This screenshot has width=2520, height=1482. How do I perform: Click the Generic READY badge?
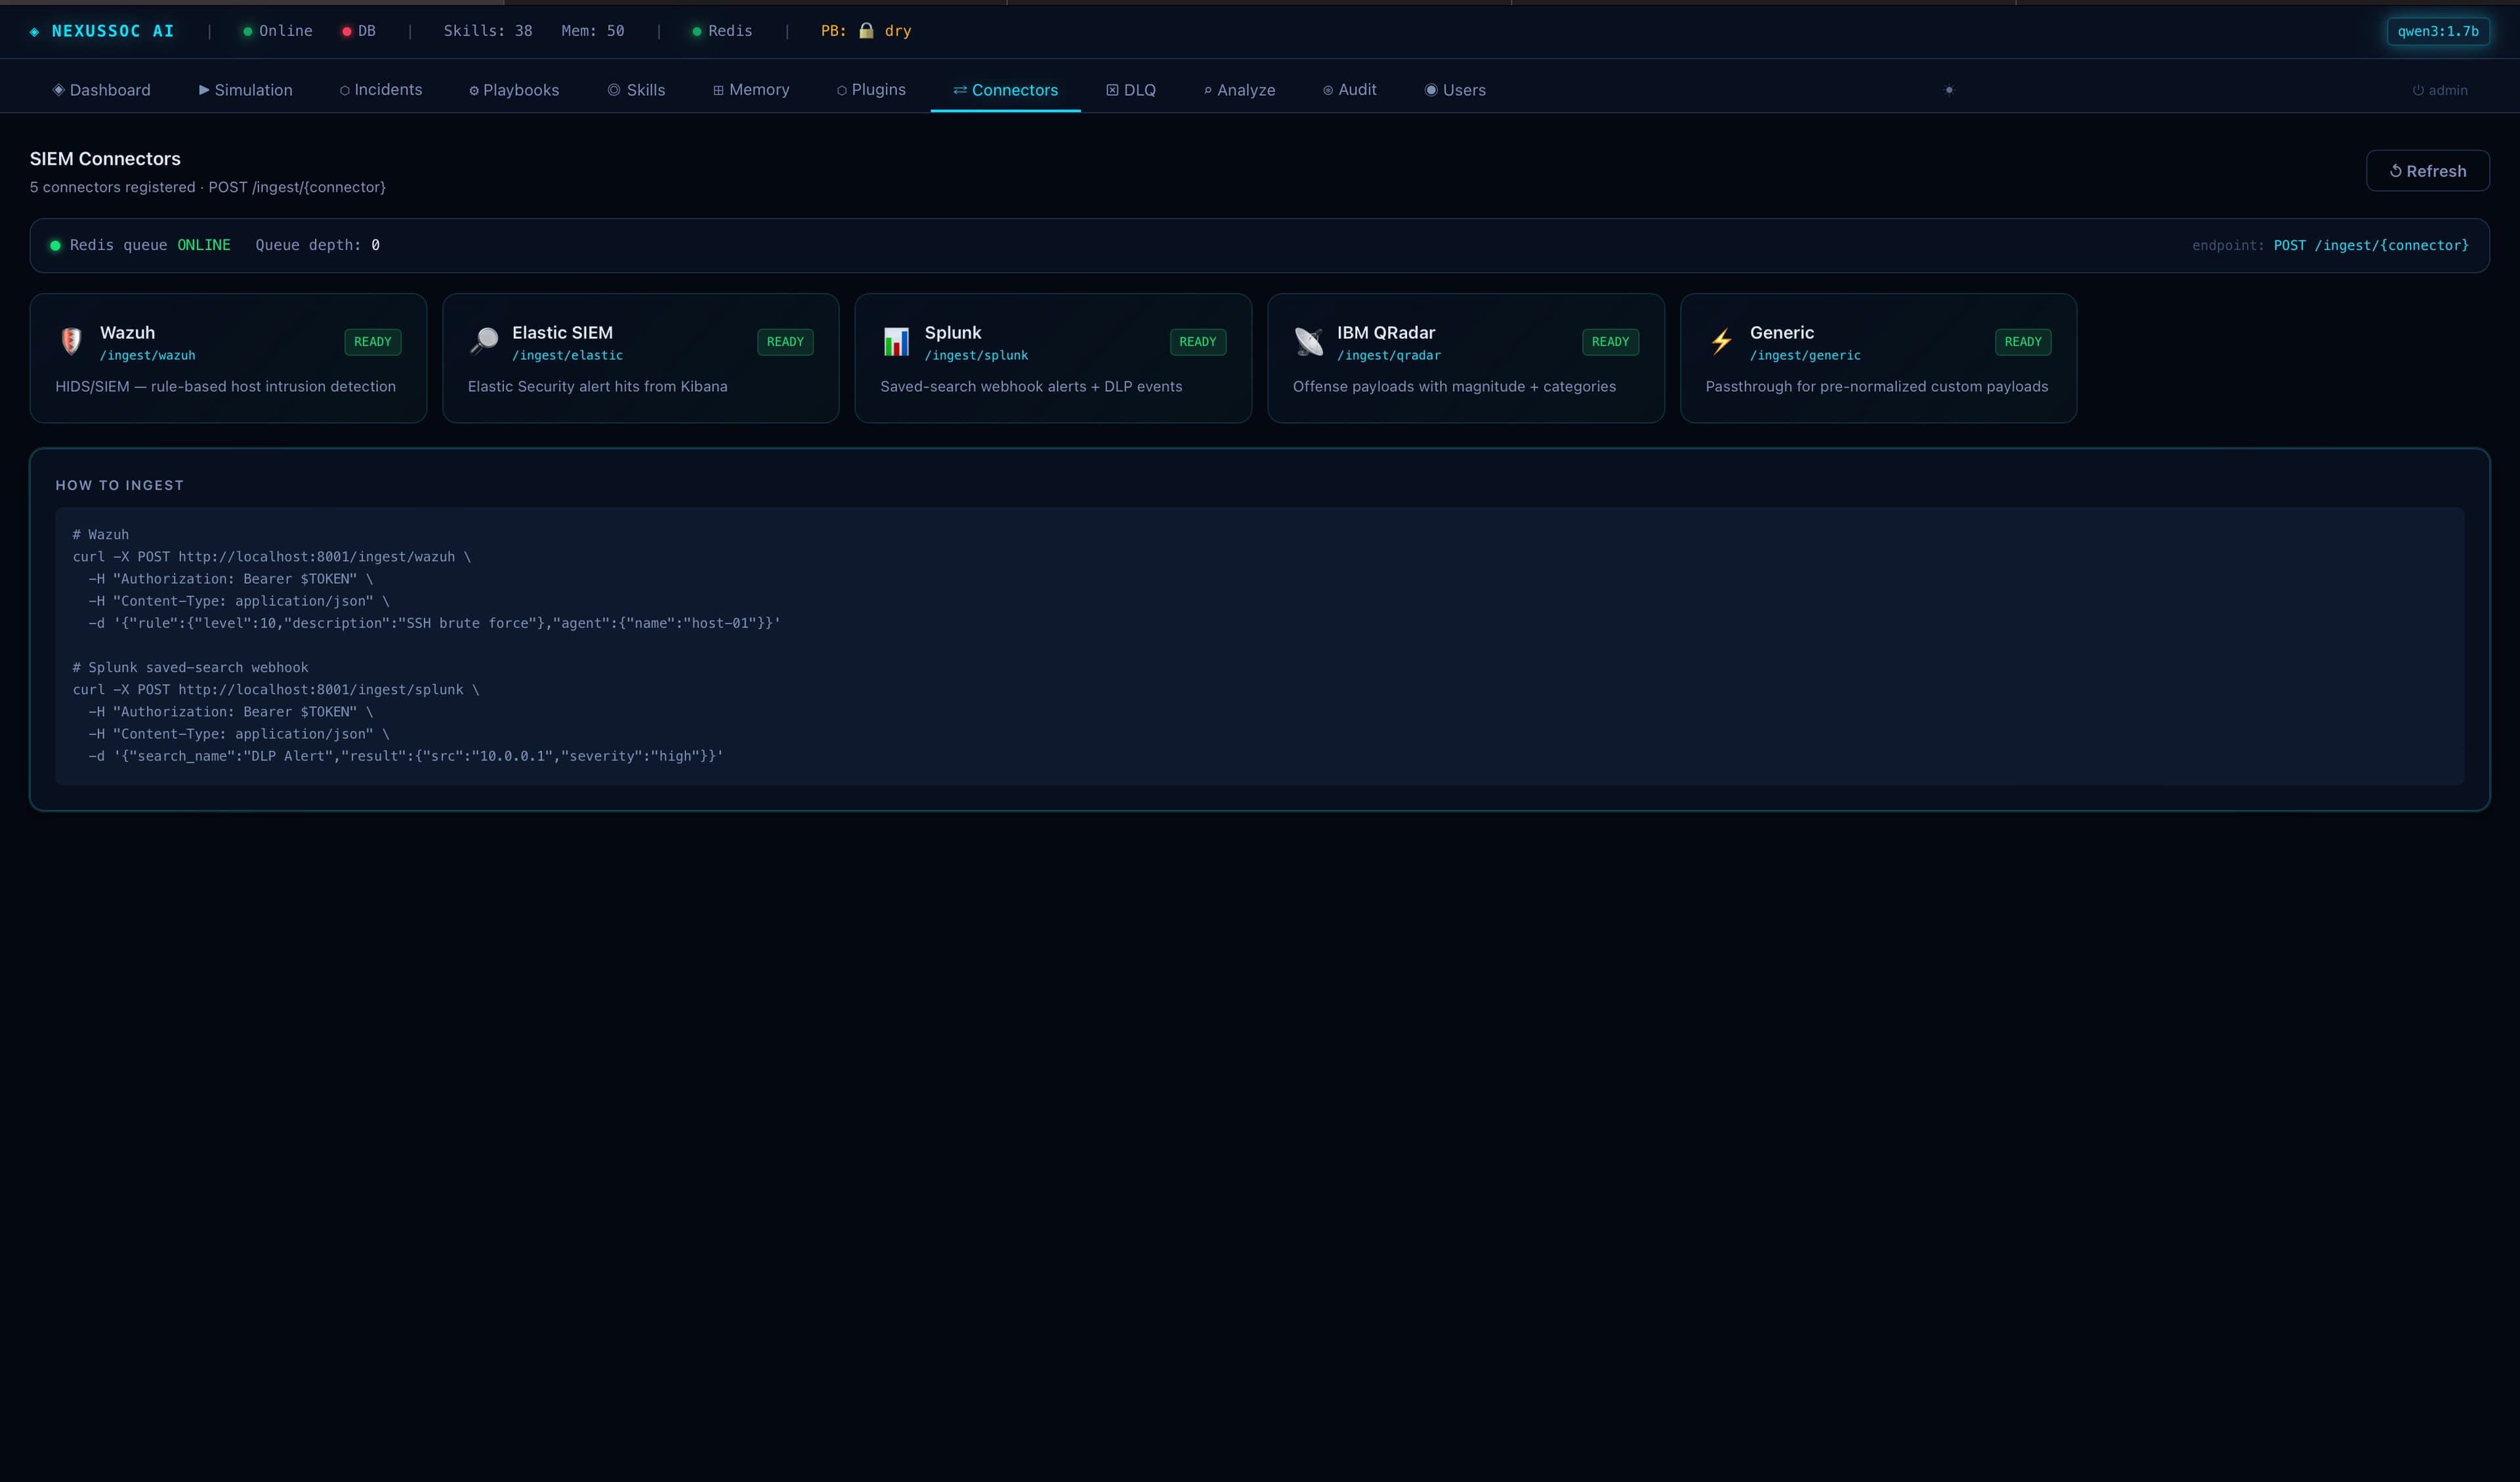(2023, 342)
